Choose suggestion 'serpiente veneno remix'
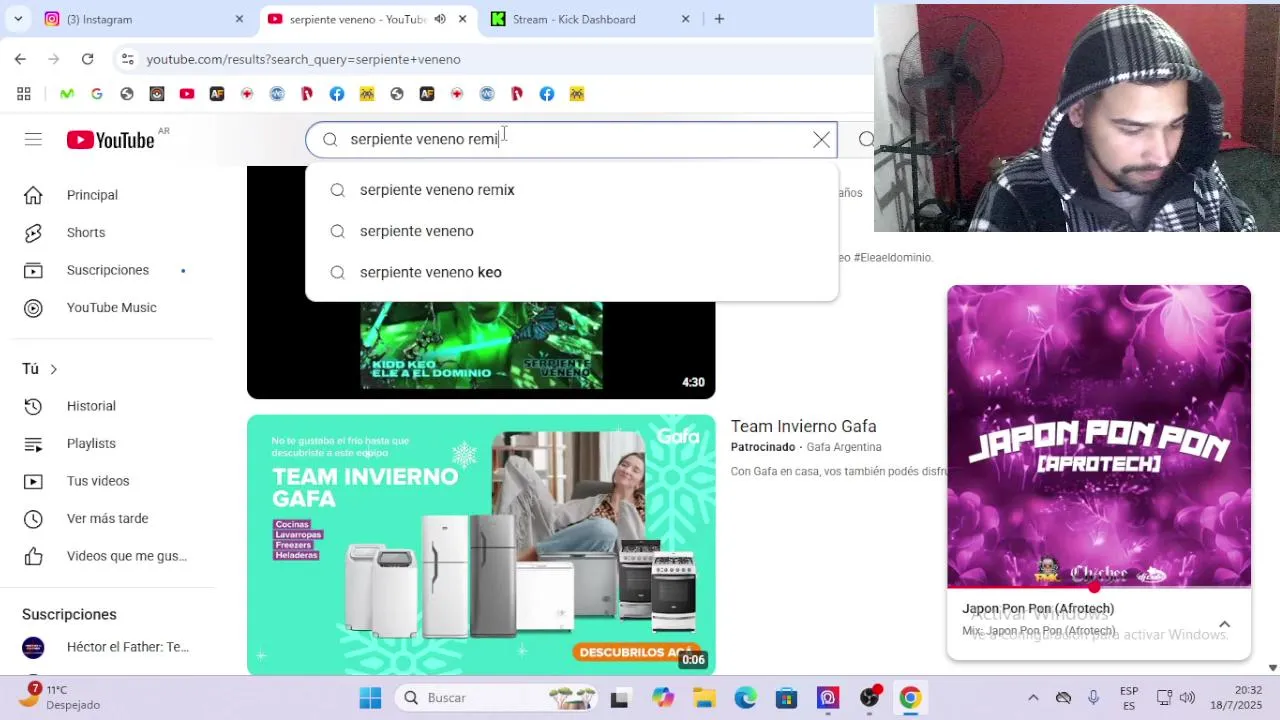Screen dimensions: 1280x720 571,190
